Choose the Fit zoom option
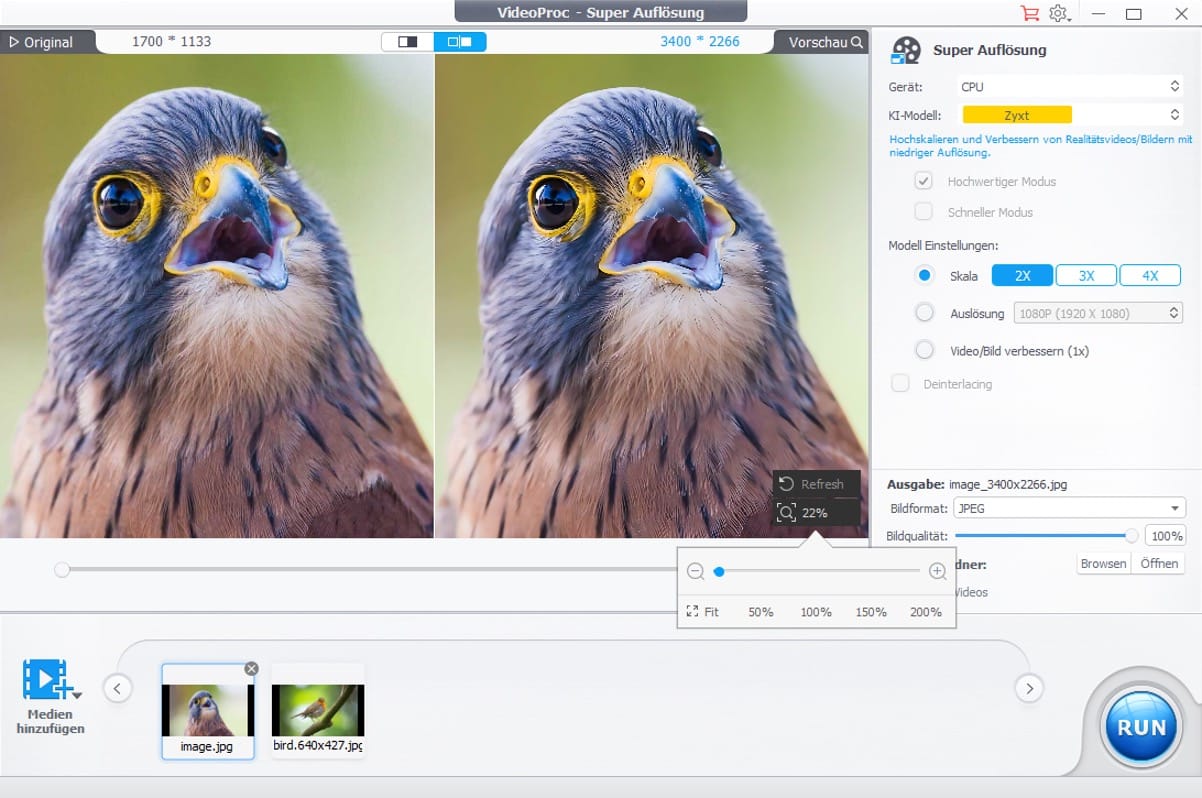Screen dimensions: 1202x798 (x=703, y=612)
